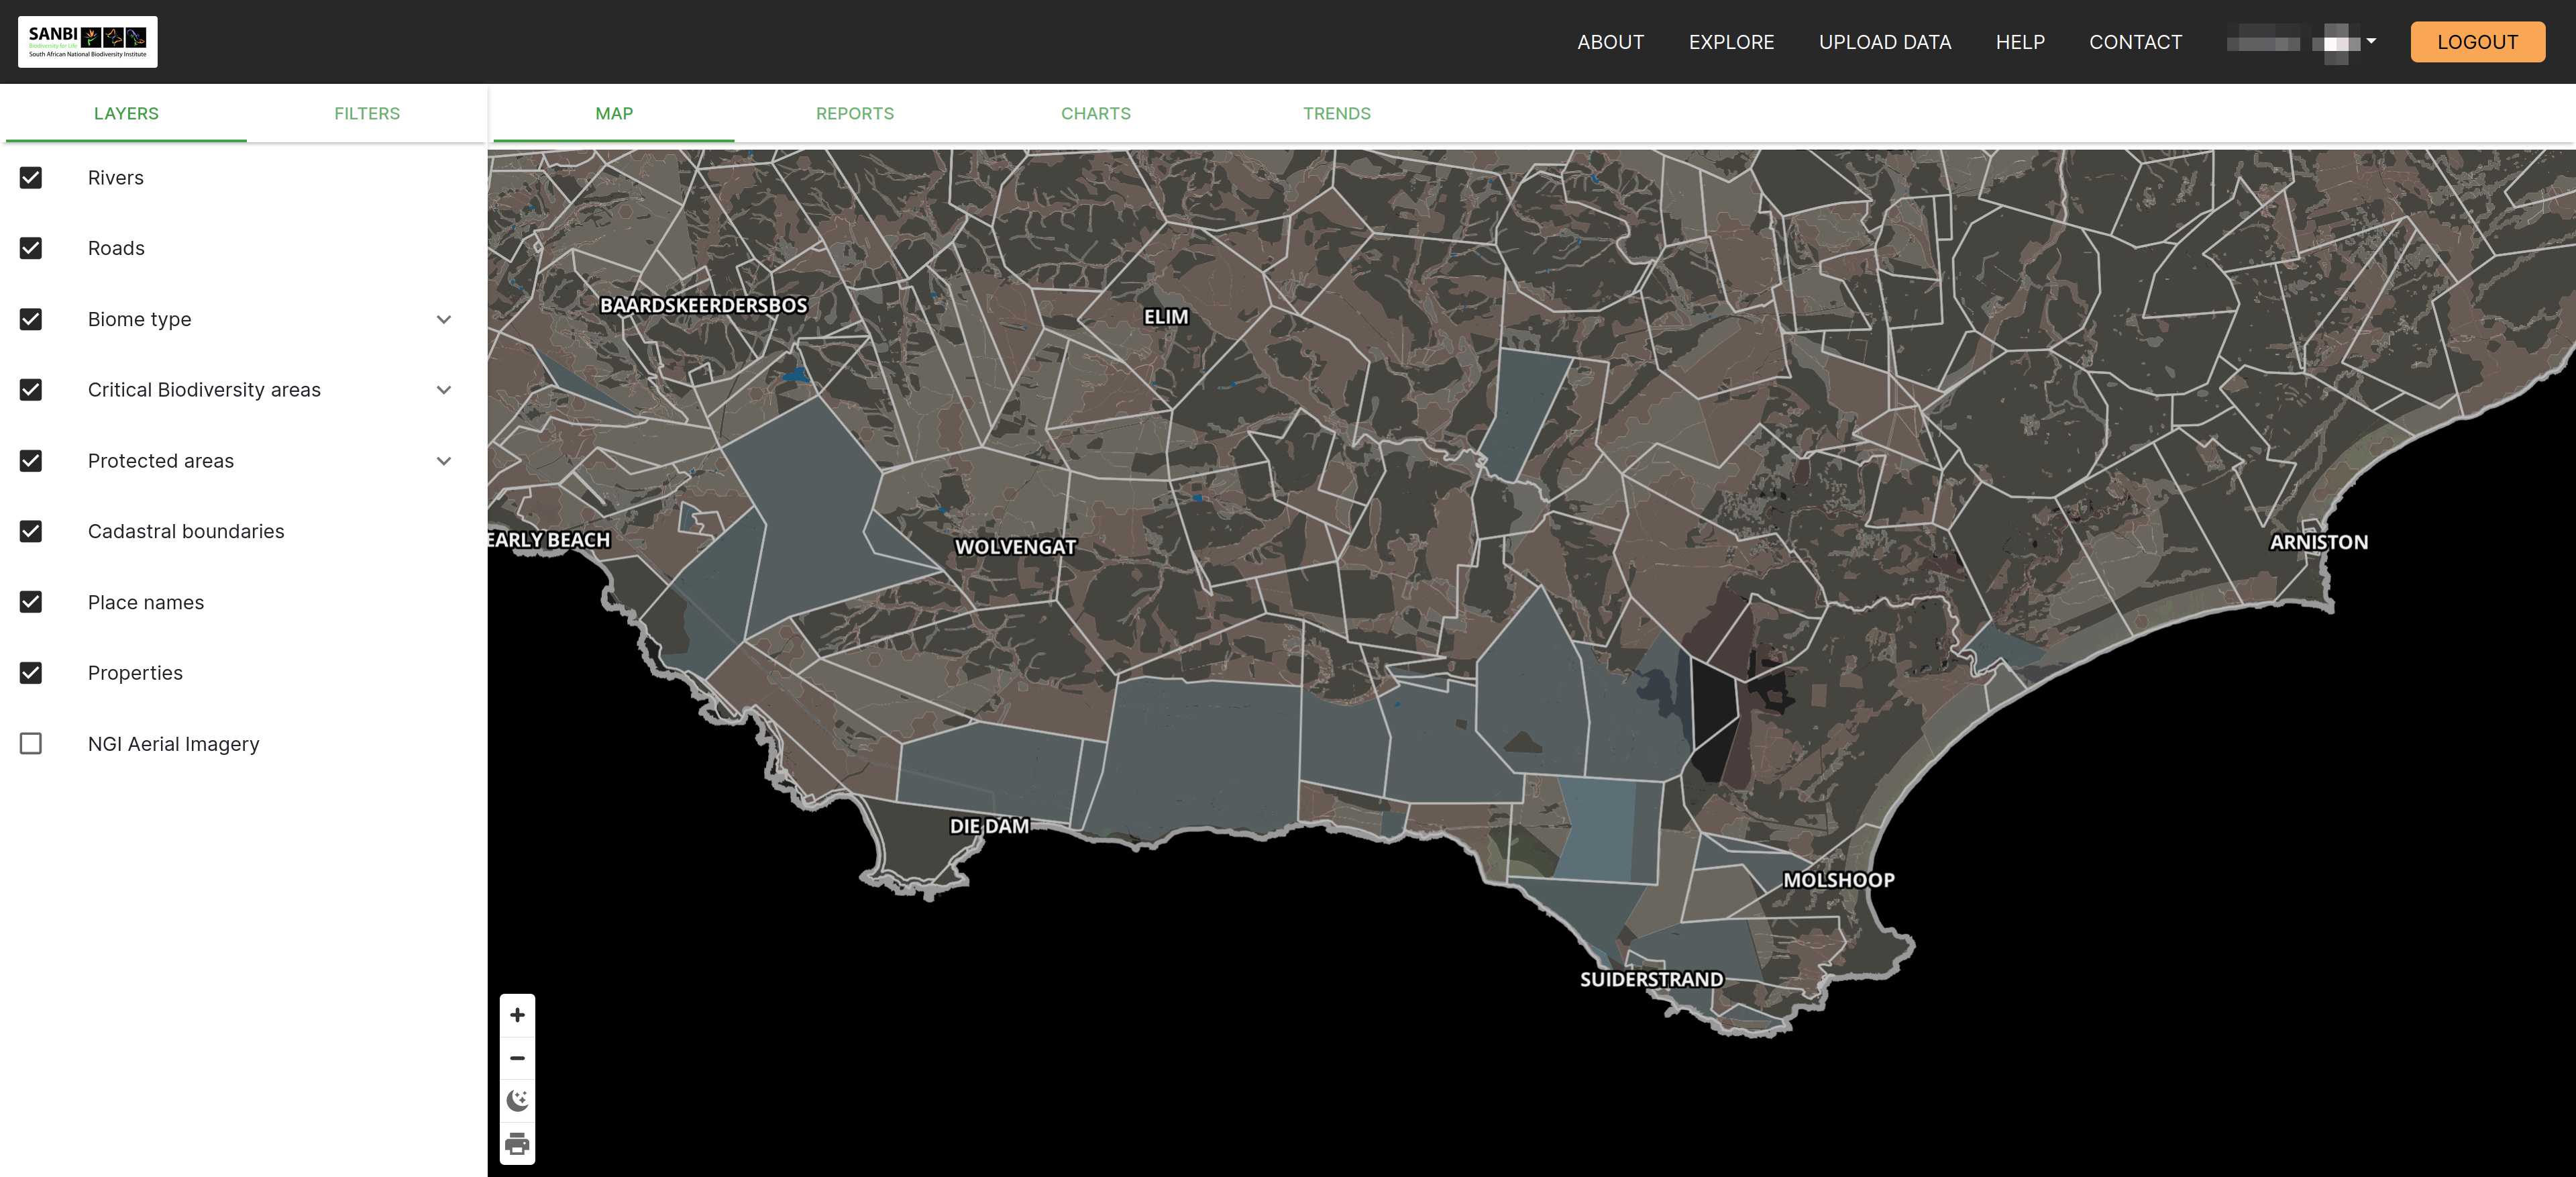Zoom out of the map
This screenshot has height=1177, width=2576.
click(x=517, y=1058)
